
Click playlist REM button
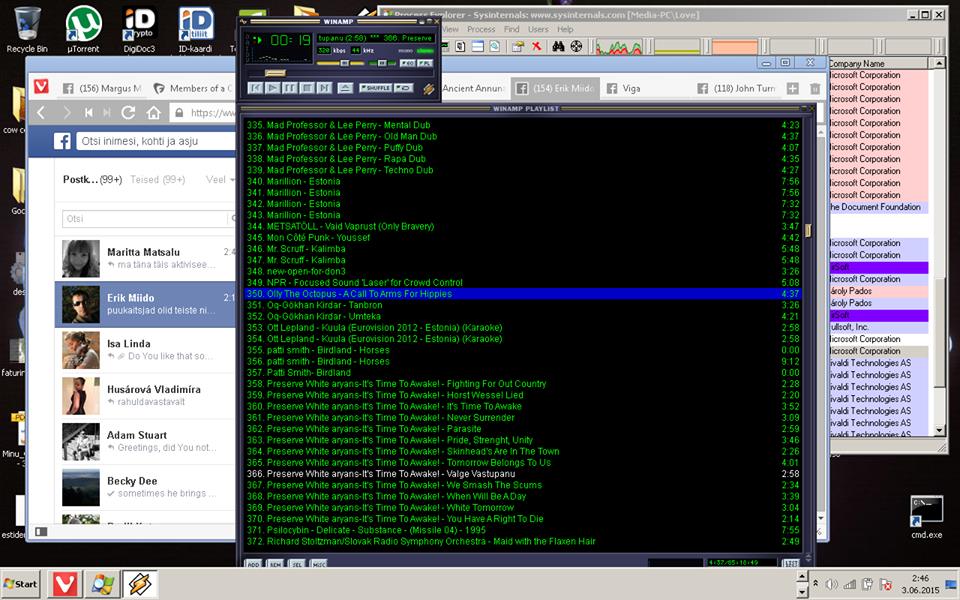[276, 563]
